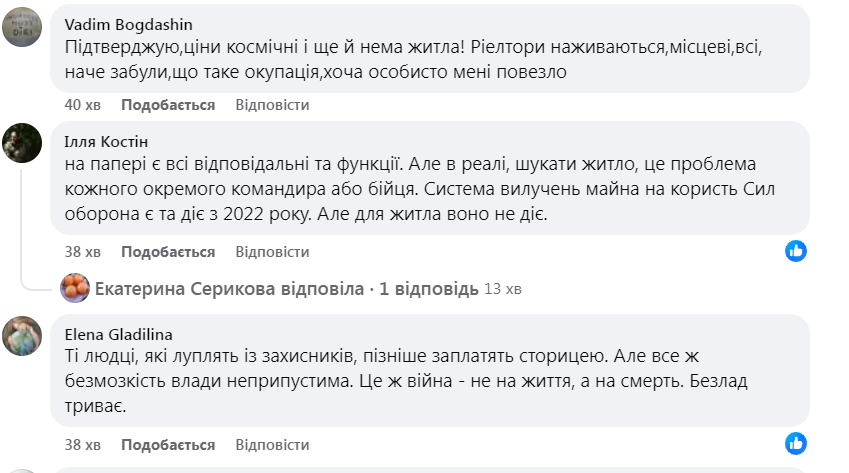Open the Ілля Костін name link
Screen dimensions: 849x473
(x=106, y=140)
